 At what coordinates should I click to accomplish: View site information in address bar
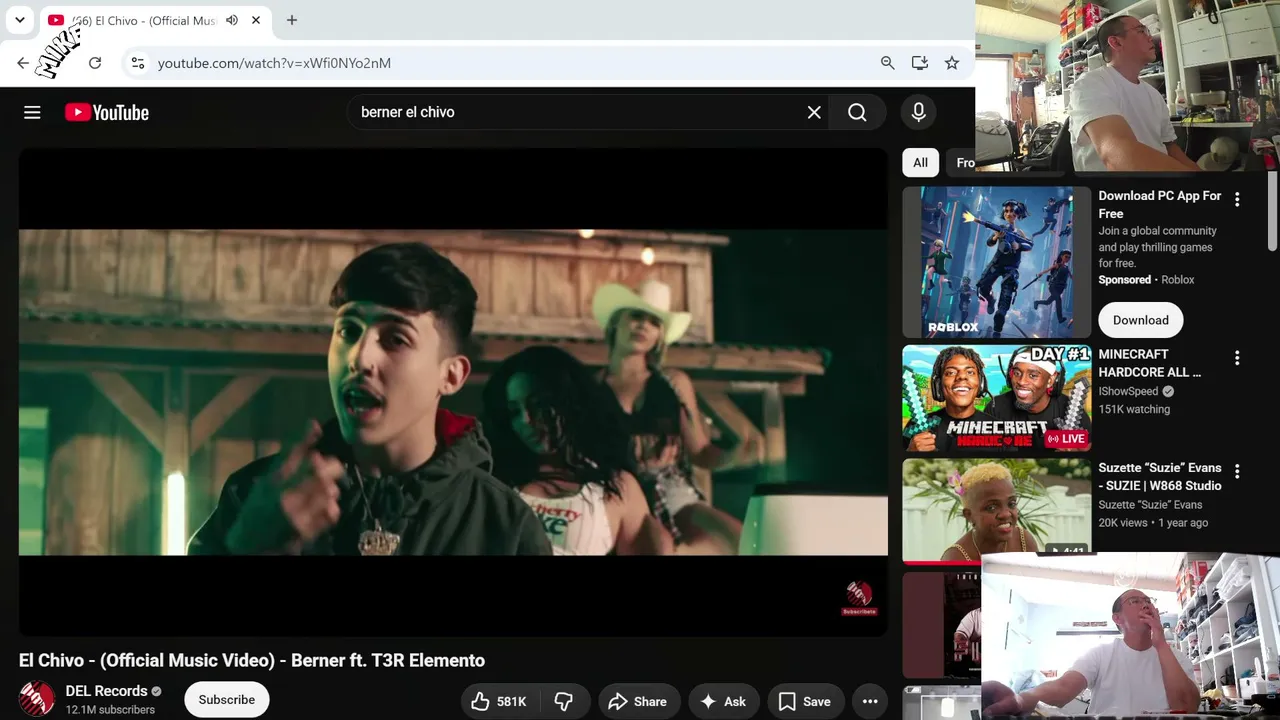(x=138, y=63)
